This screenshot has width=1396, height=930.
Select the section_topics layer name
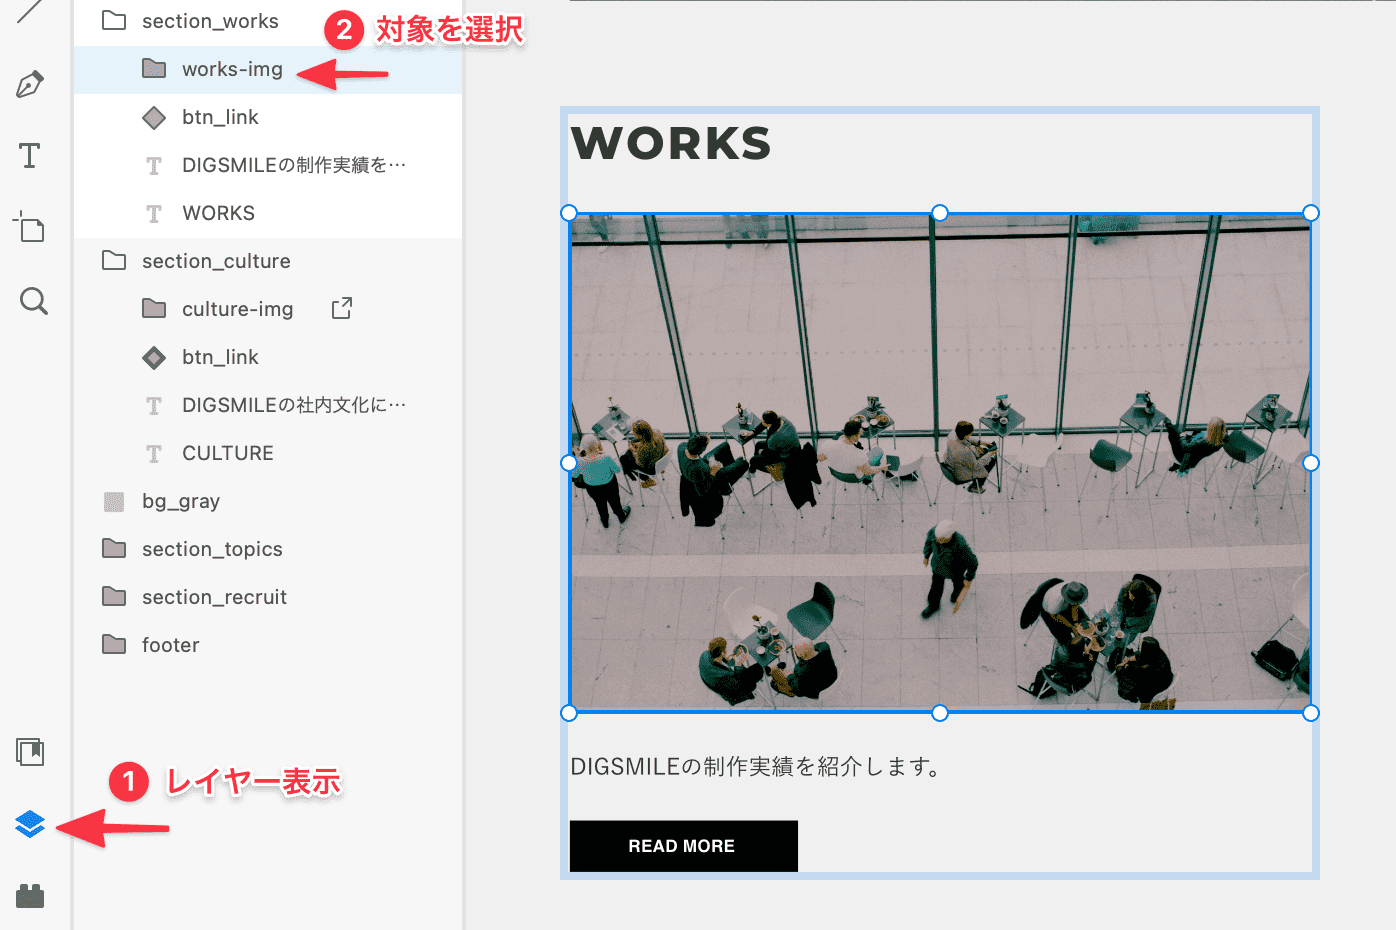click(x=212, y=549)
